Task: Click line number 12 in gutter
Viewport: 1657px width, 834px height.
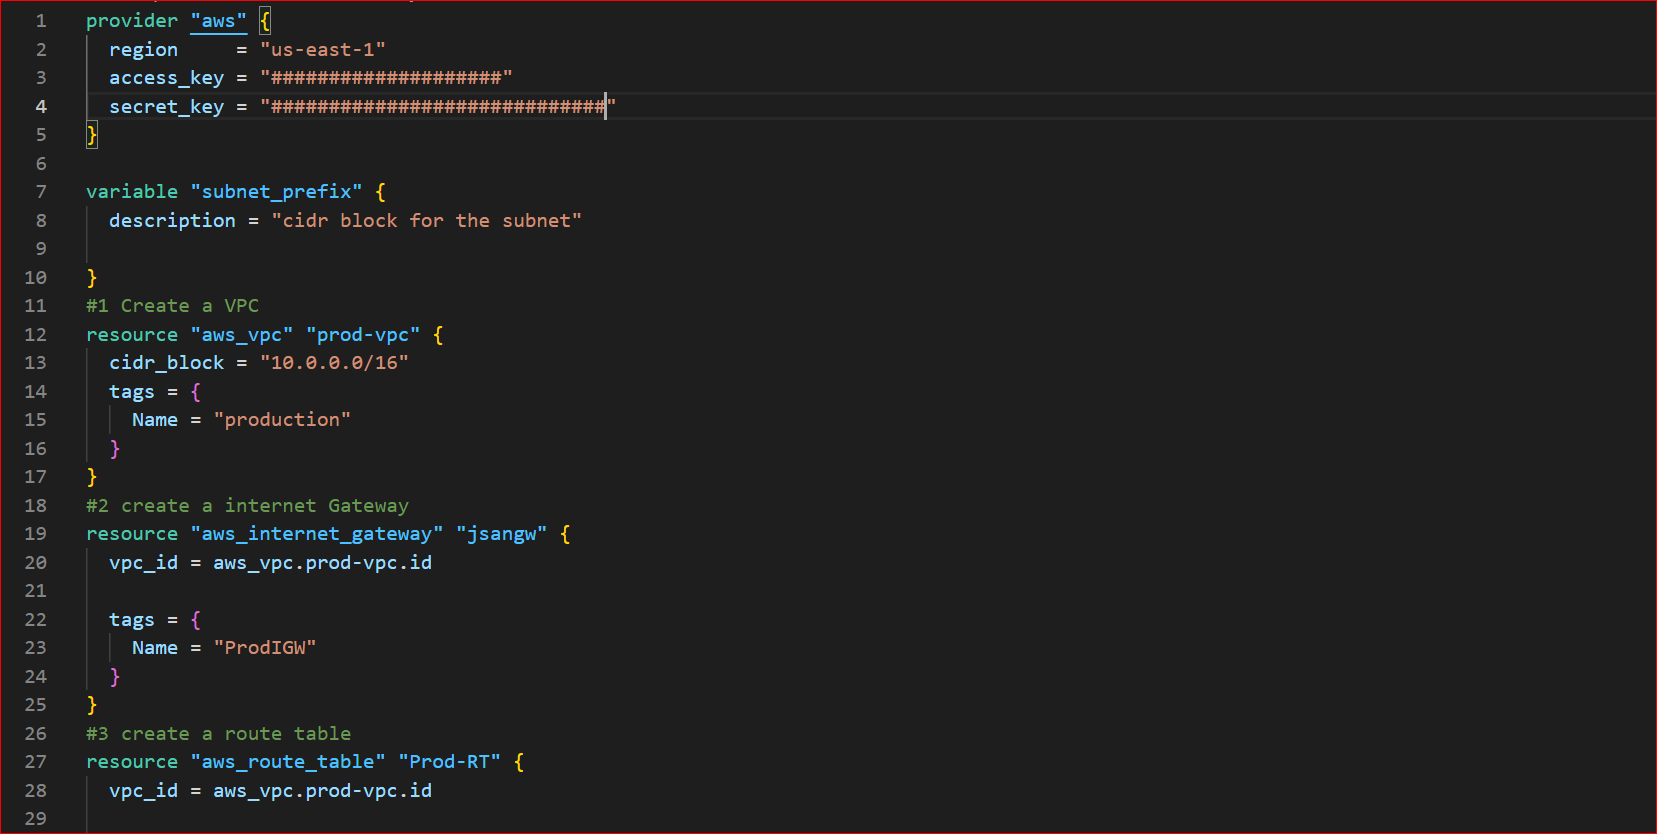Action: click(x=36, y=334)
